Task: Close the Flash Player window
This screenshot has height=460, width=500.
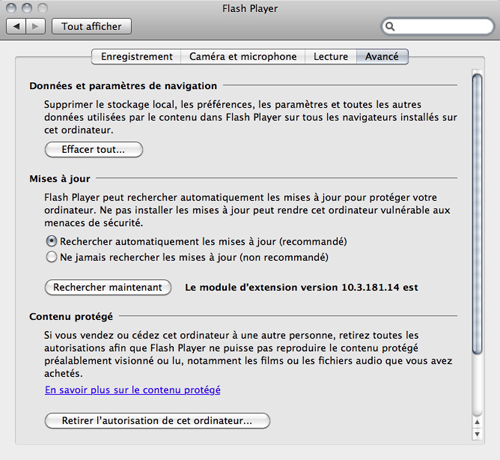Action: (x=11, y=8)
